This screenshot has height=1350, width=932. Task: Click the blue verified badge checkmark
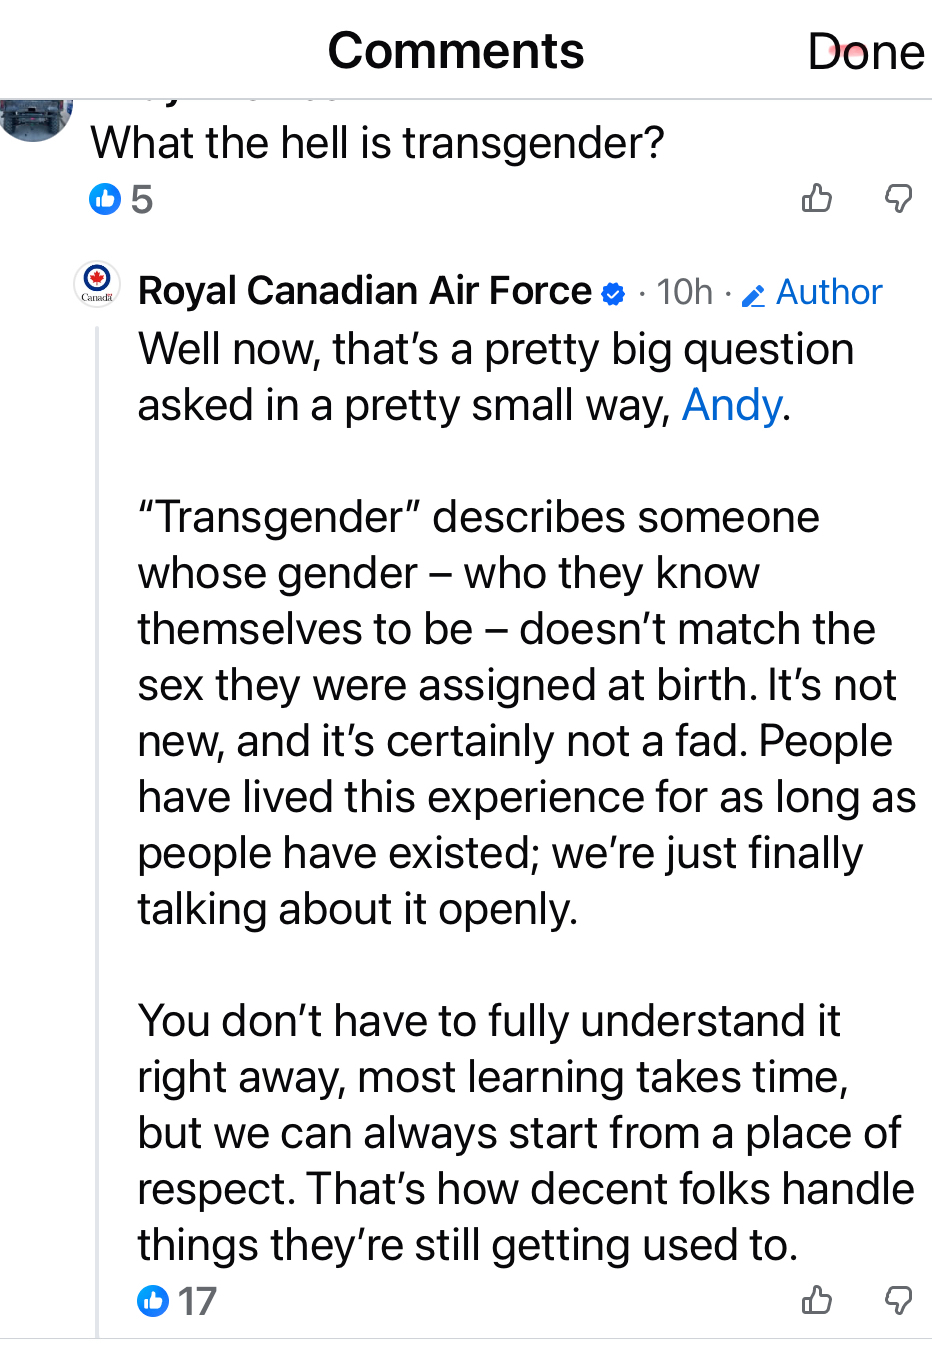[613, 293]
